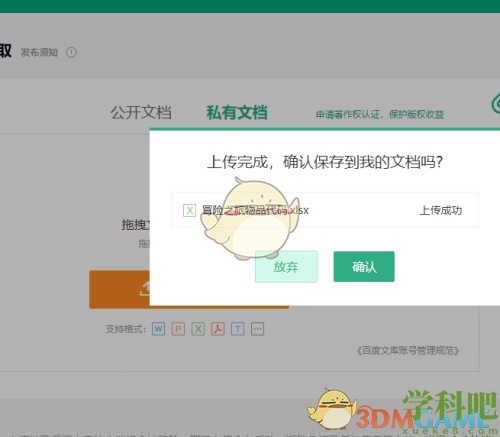The height and width of the screenshot is (437, 500).
Task: Click the Excel supported-format icon
Action: point(198,329)
